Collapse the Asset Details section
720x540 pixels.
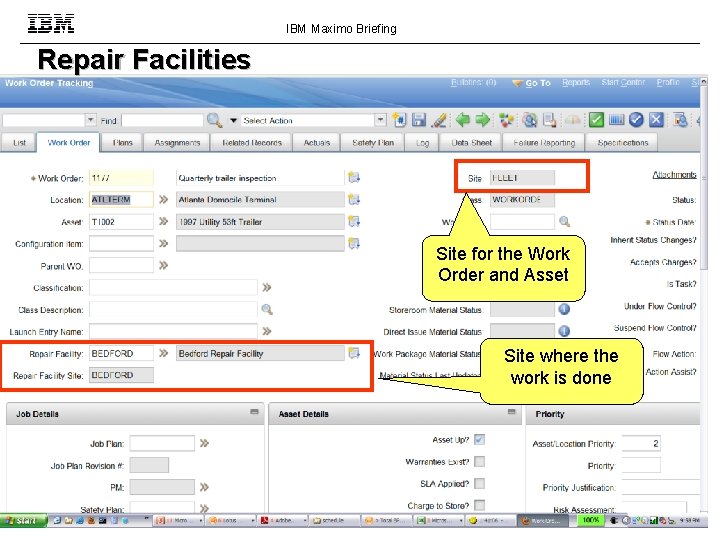pos(512,412)
